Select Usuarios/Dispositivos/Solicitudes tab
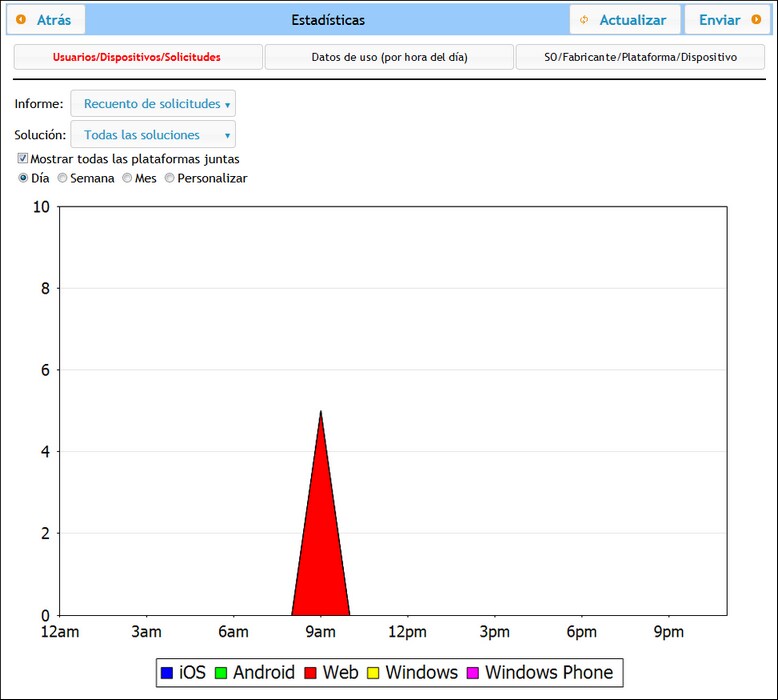The width and height of the screenshot is (778, 700). coord(137,57)
